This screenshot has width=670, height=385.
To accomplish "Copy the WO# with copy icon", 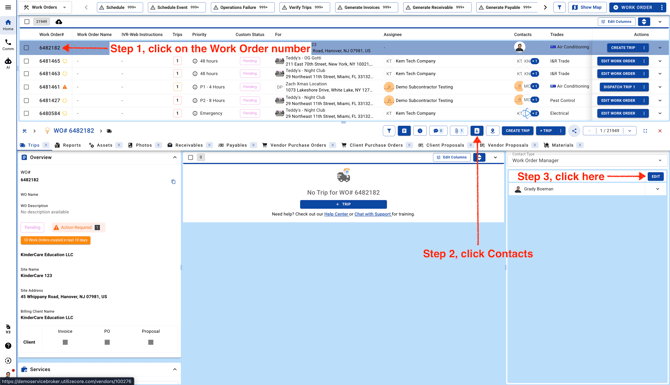I will pos(173,182).
